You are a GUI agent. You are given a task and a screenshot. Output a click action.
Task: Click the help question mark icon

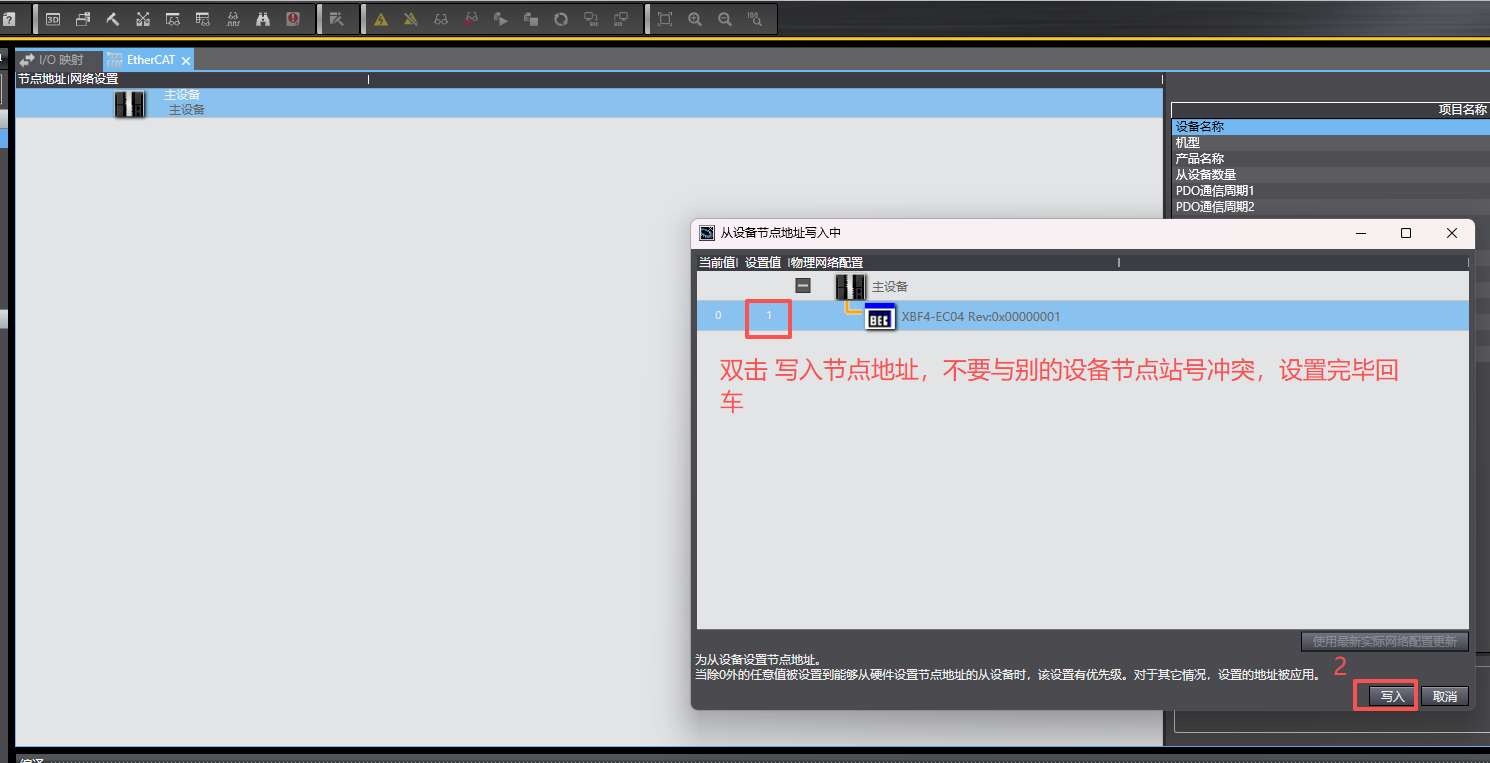coord(8,19)
